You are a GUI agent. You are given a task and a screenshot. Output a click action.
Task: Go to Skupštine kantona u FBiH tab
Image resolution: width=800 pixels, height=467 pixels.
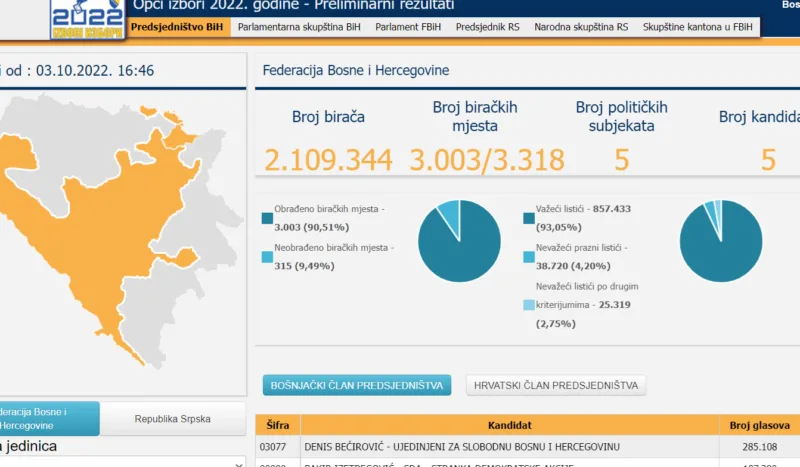[x=697, y=27]
